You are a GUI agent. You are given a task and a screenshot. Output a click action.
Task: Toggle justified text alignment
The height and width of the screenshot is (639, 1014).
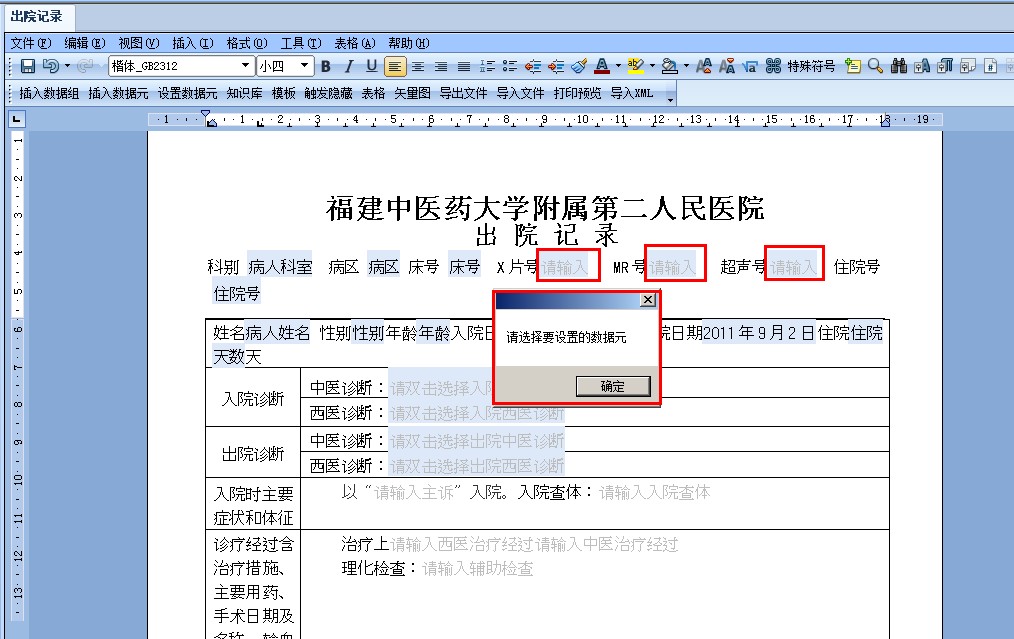point(464,66)
